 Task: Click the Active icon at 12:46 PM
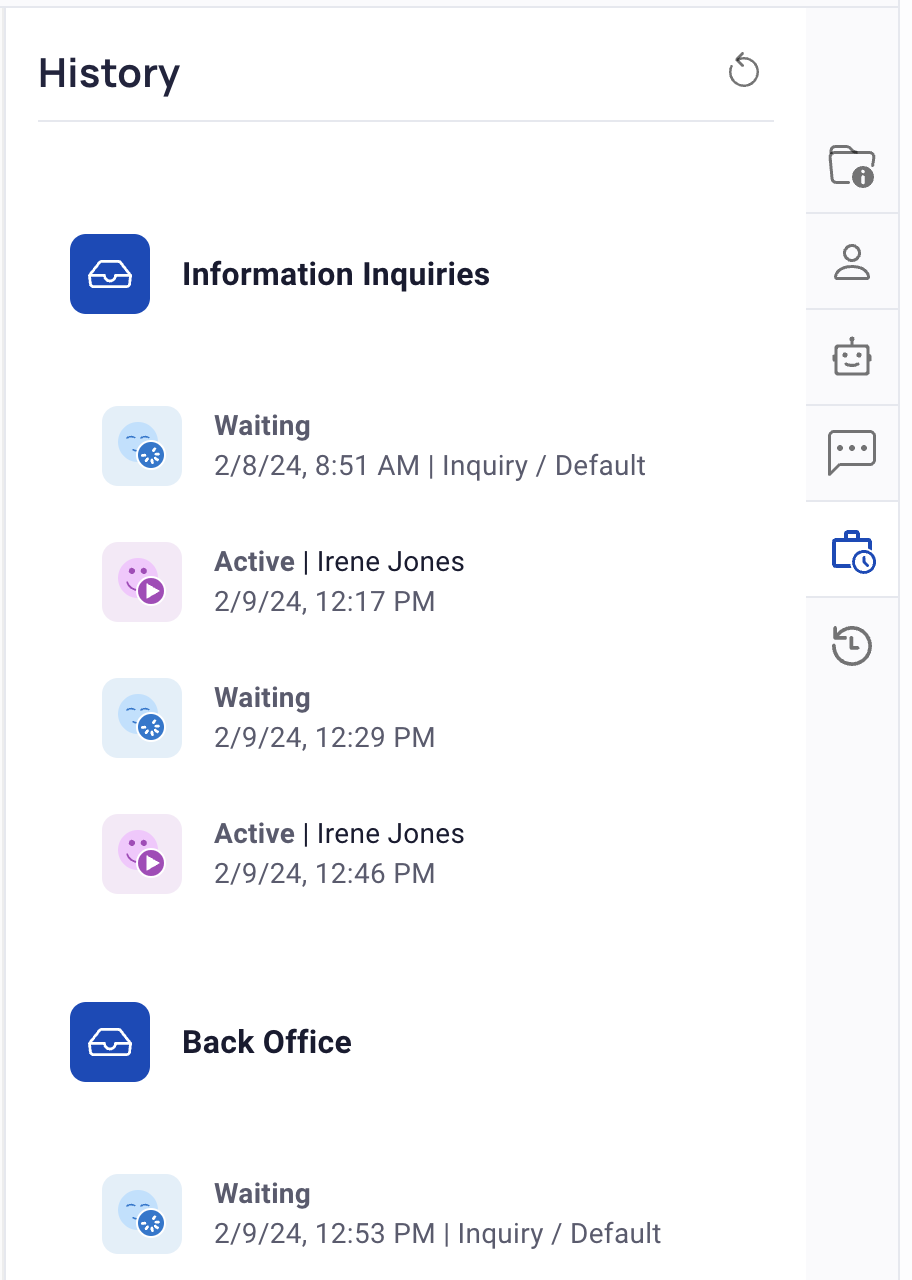pos(142,854)
